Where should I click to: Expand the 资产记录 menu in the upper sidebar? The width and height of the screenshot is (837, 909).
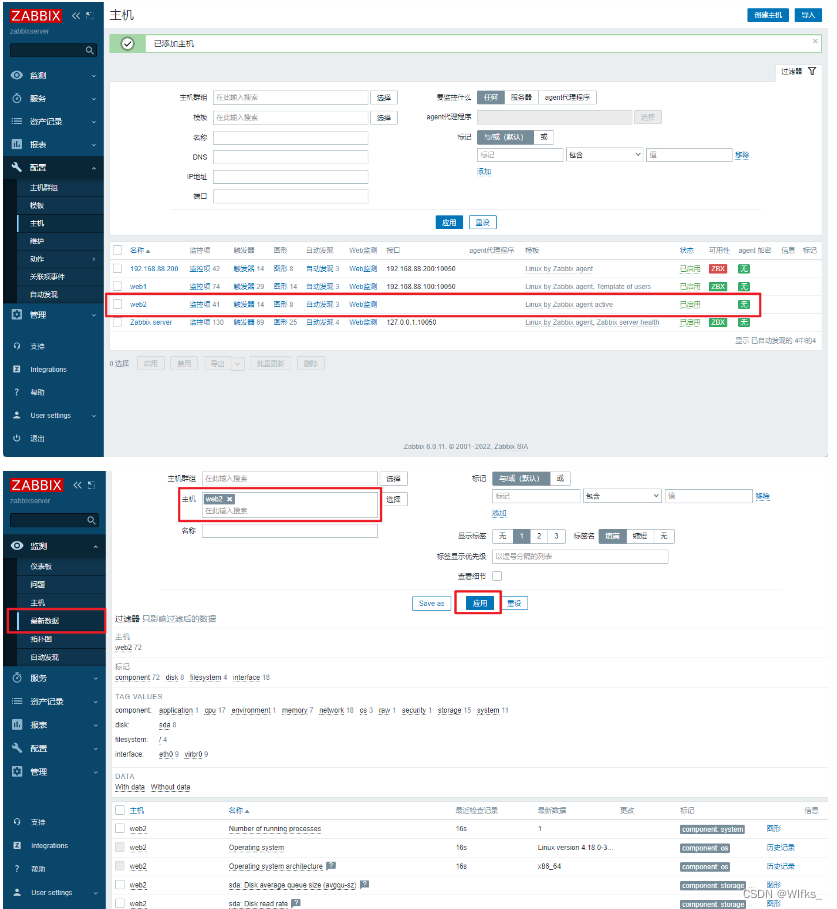pos(54,121)
